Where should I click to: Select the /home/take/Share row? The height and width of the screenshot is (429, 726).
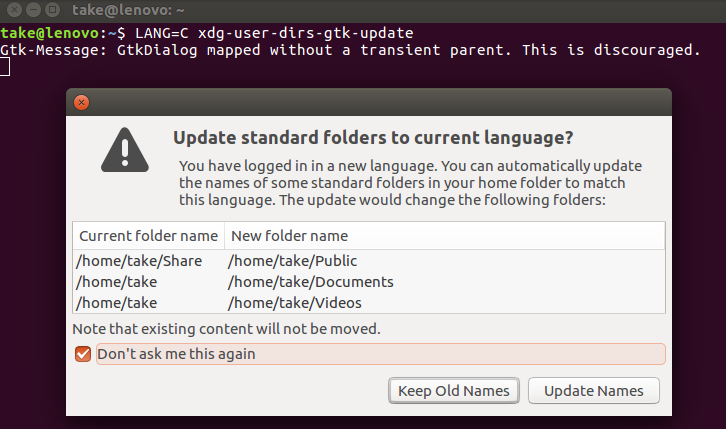coord(369,261)
